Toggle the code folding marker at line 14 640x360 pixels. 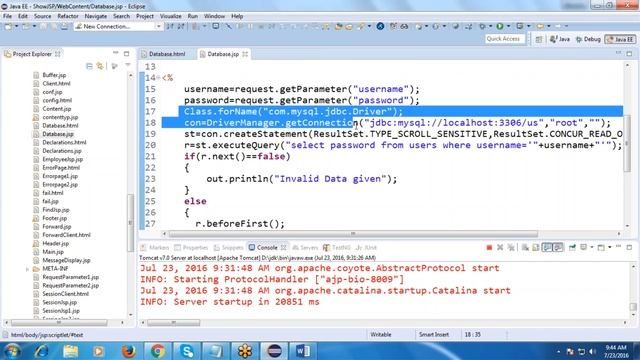pos(158,78)
